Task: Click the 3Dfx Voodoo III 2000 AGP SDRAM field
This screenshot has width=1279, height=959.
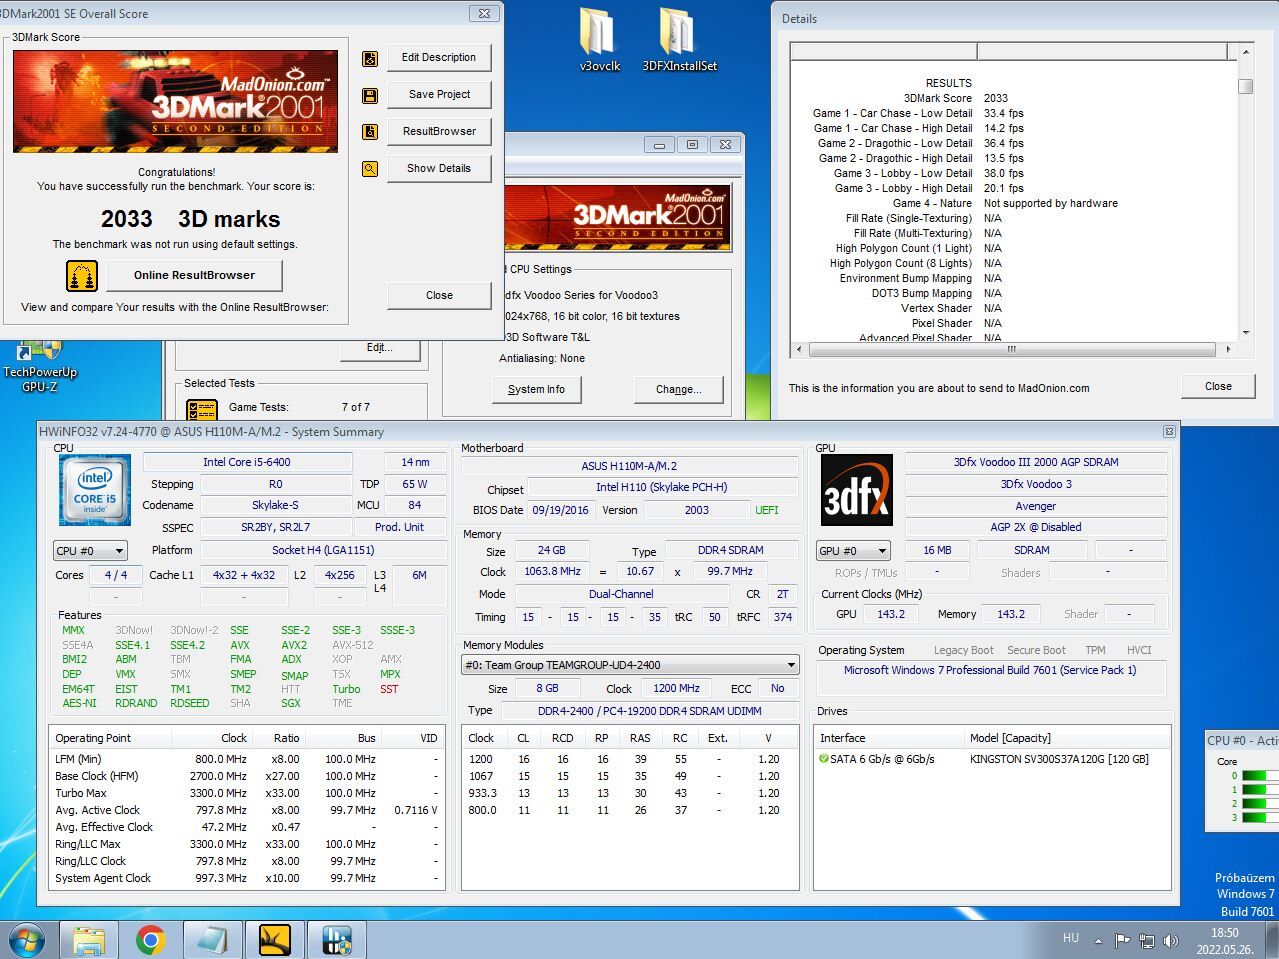Action: coord(1036,463)
